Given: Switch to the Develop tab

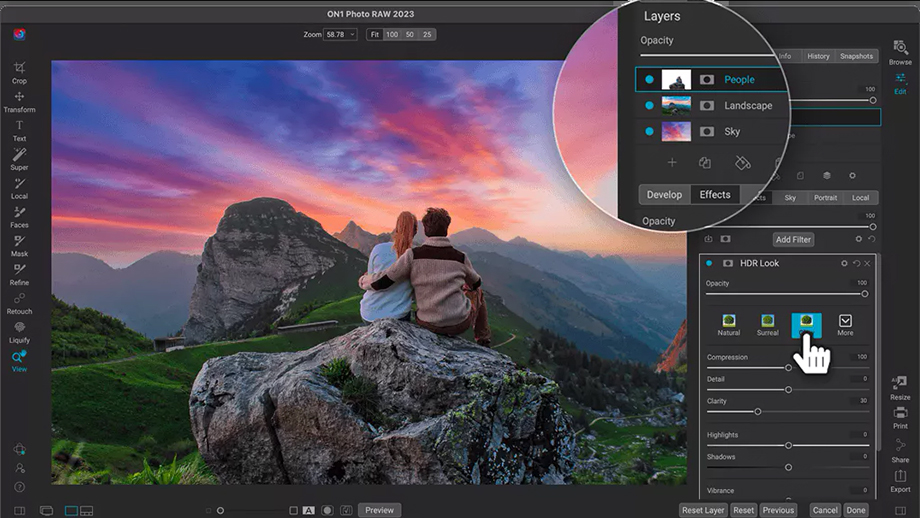Looking at the screenshot, I should click(664, 195).
